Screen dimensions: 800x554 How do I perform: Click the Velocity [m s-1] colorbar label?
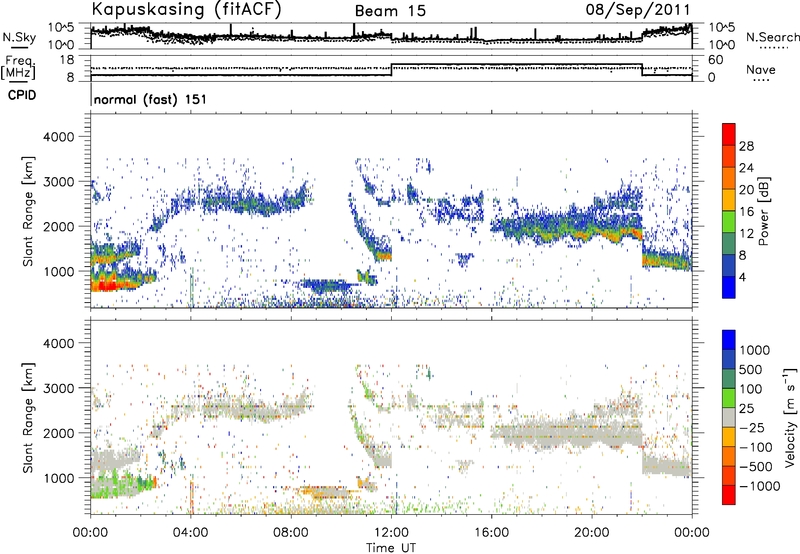(790, 417)
